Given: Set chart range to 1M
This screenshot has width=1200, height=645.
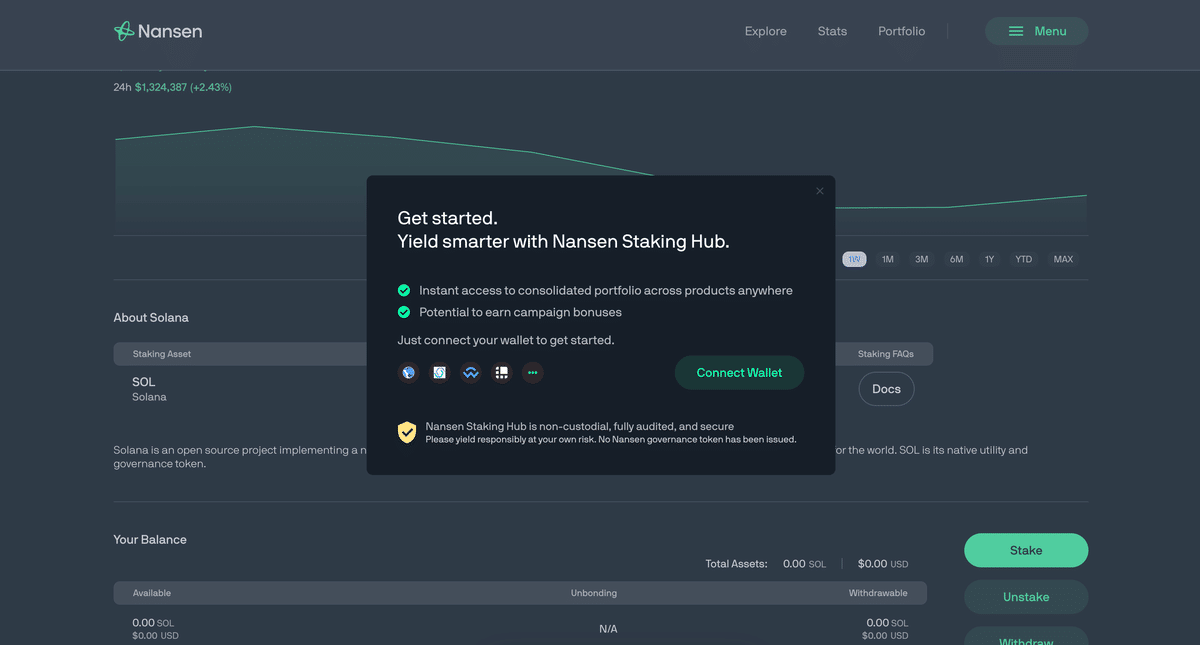Looking at the screenshot, I should [x=887, y=259].
